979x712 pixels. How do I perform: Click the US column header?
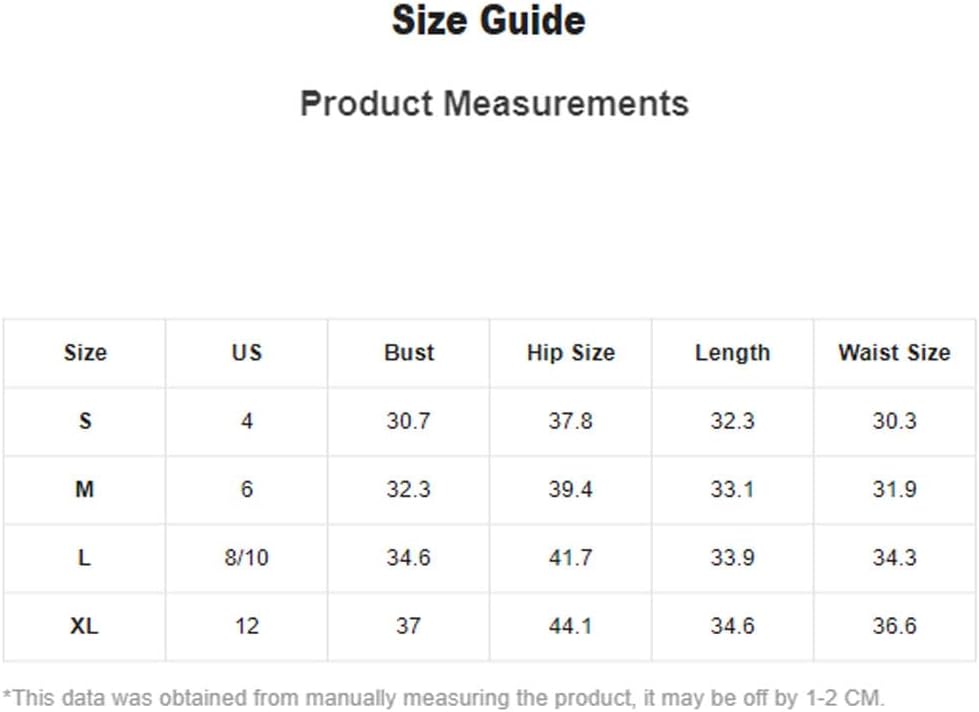coord(247,353)
